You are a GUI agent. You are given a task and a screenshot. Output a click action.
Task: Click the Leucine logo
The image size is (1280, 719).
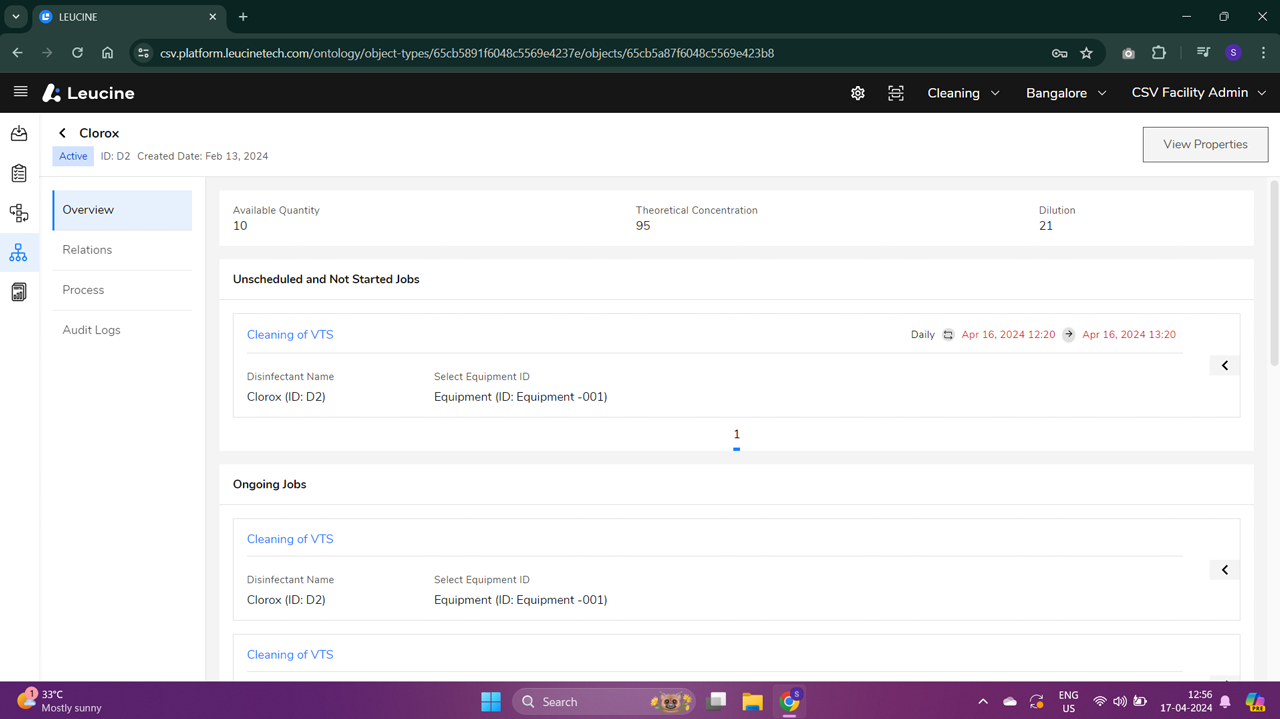(88, 93)
